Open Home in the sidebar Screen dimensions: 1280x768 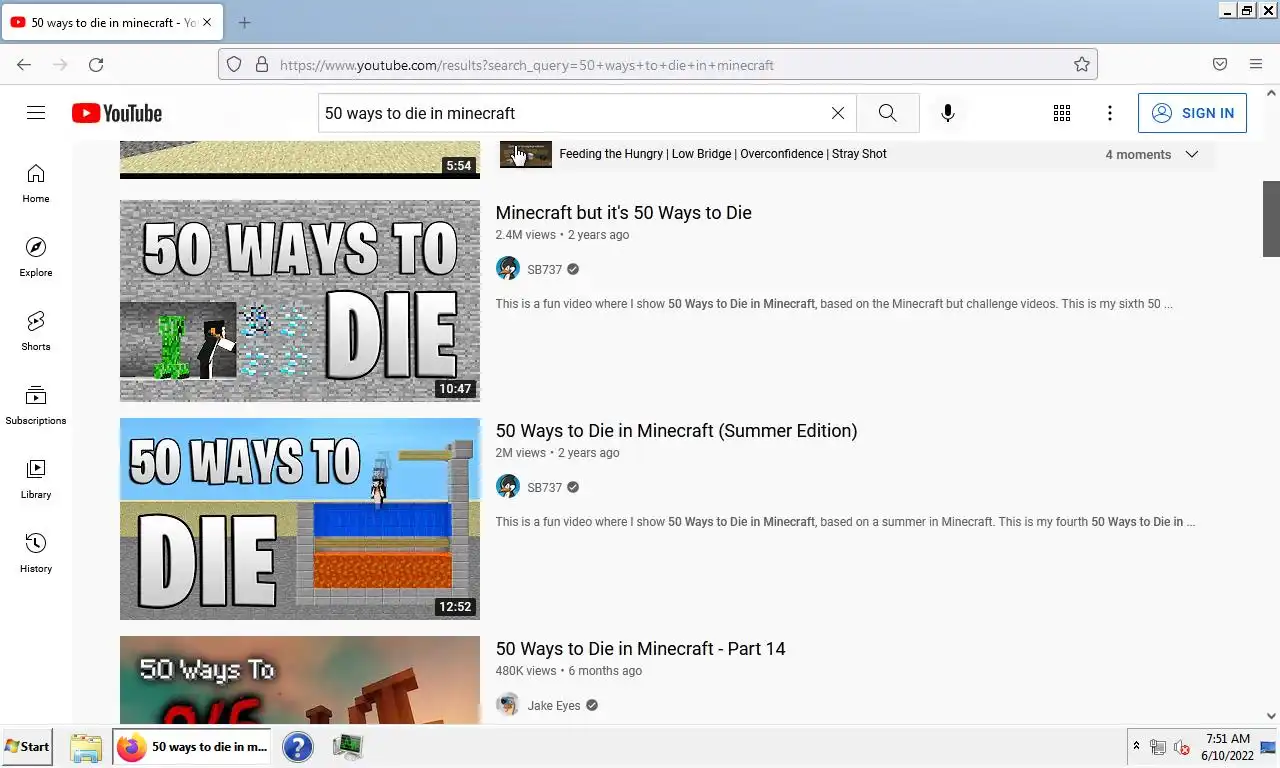tap(36, 184)
